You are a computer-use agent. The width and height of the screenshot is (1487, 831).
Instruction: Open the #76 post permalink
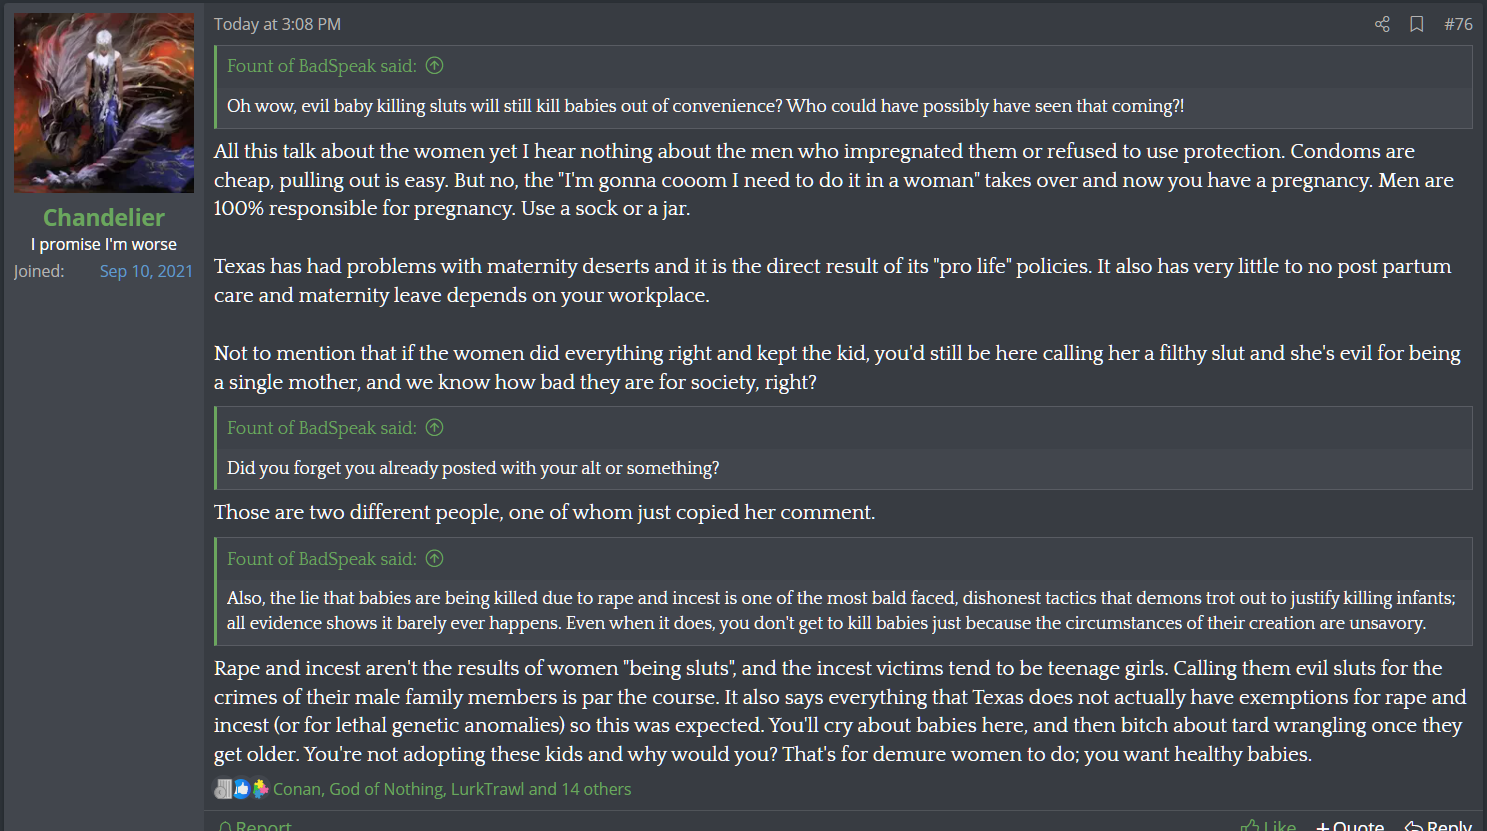(x=1458, y=24)
